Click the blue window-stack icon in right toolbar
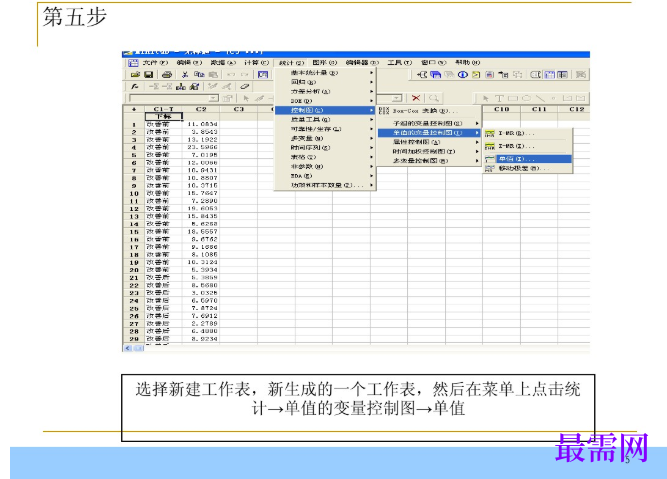The image size is (667, 479). 435,74
